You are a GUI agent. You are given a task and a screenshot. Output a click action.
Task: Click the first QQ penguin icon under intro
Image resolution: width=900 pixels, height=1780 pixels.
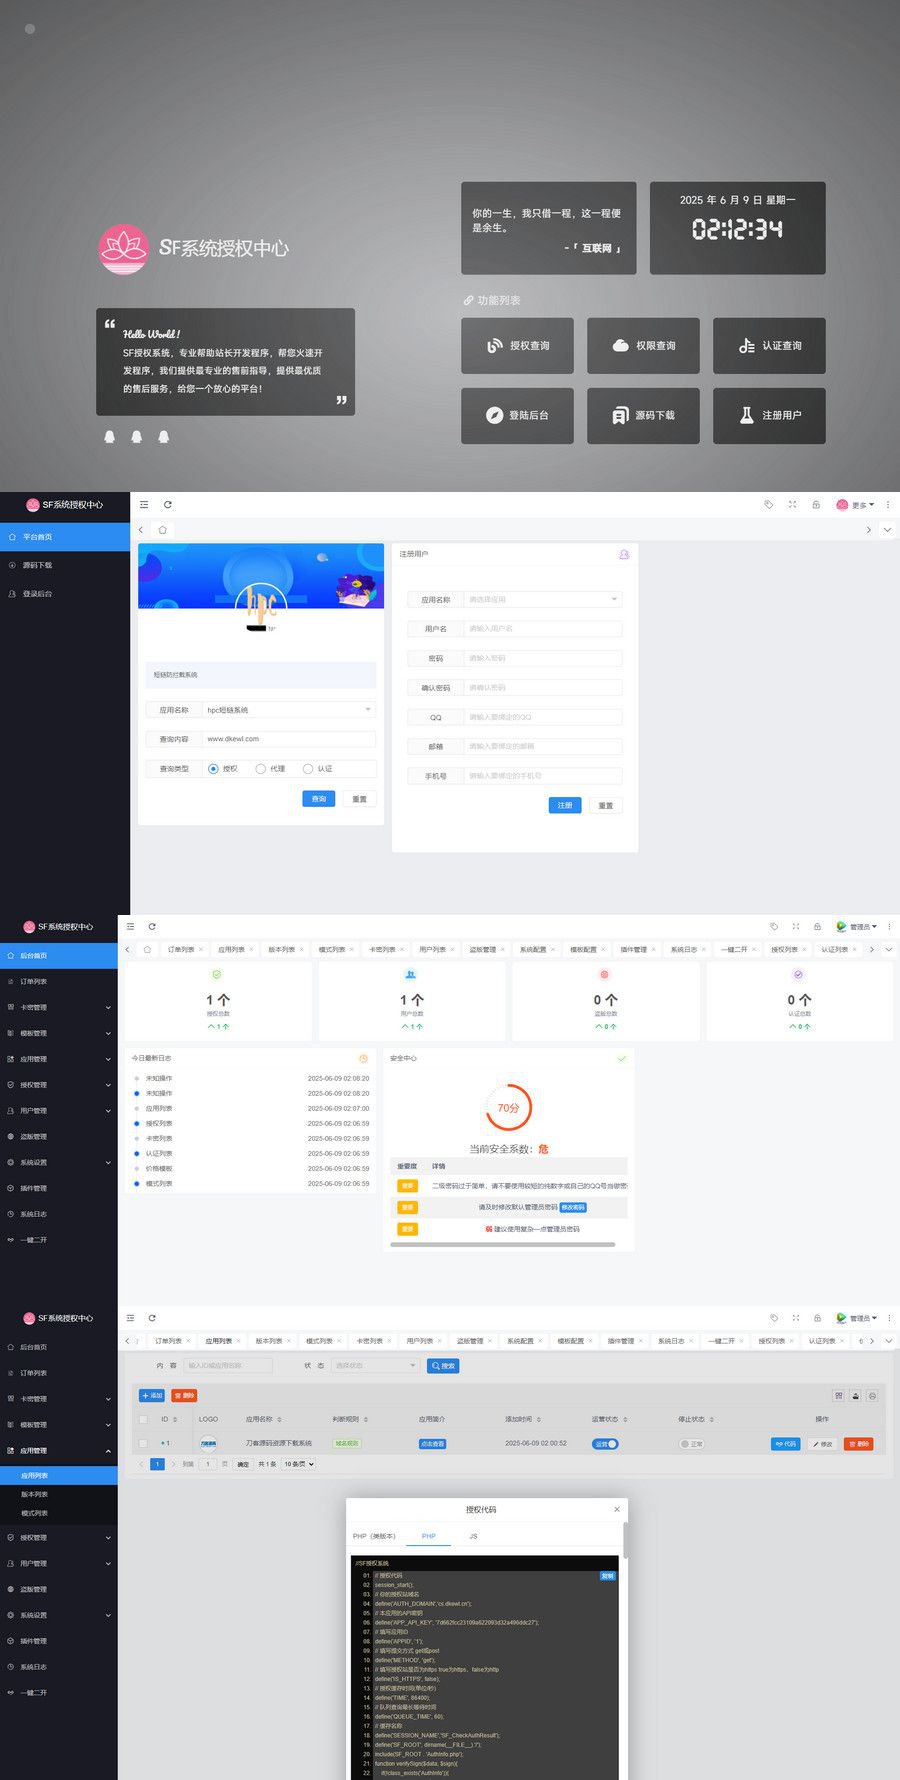[x=110, y=437]
